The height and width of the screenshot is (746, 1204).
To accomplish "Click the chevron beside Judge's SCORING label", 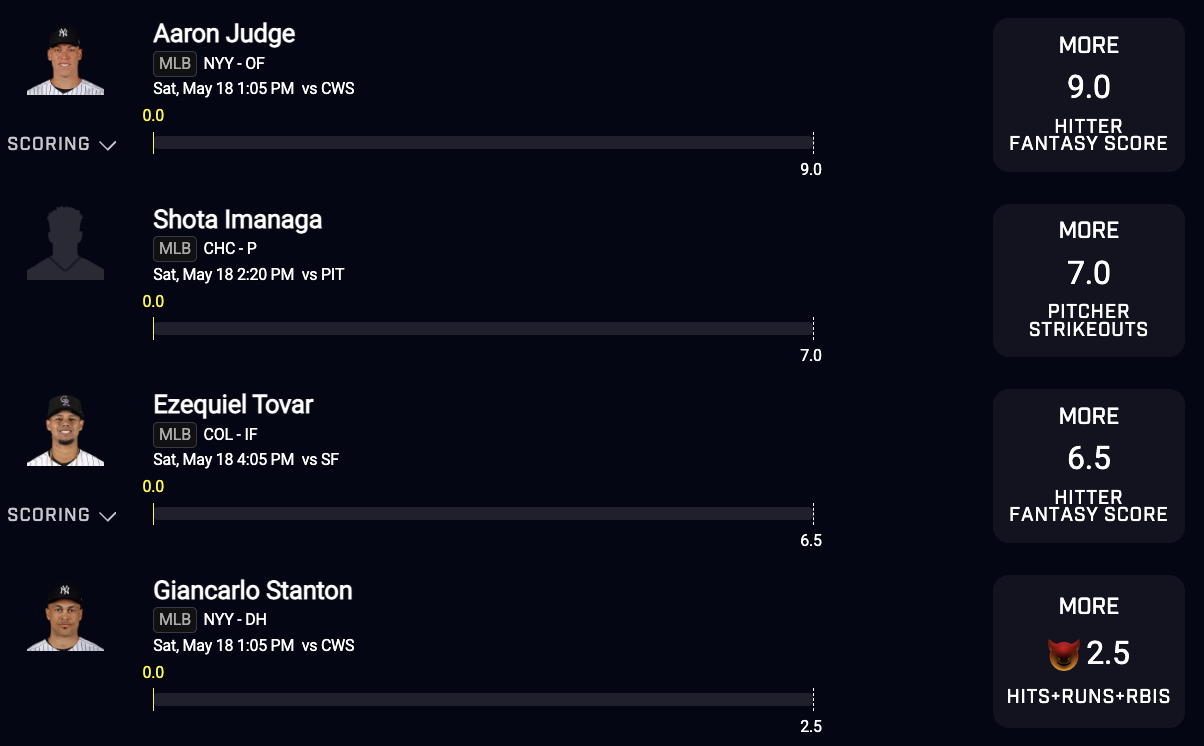I will [x=108, y=145].
